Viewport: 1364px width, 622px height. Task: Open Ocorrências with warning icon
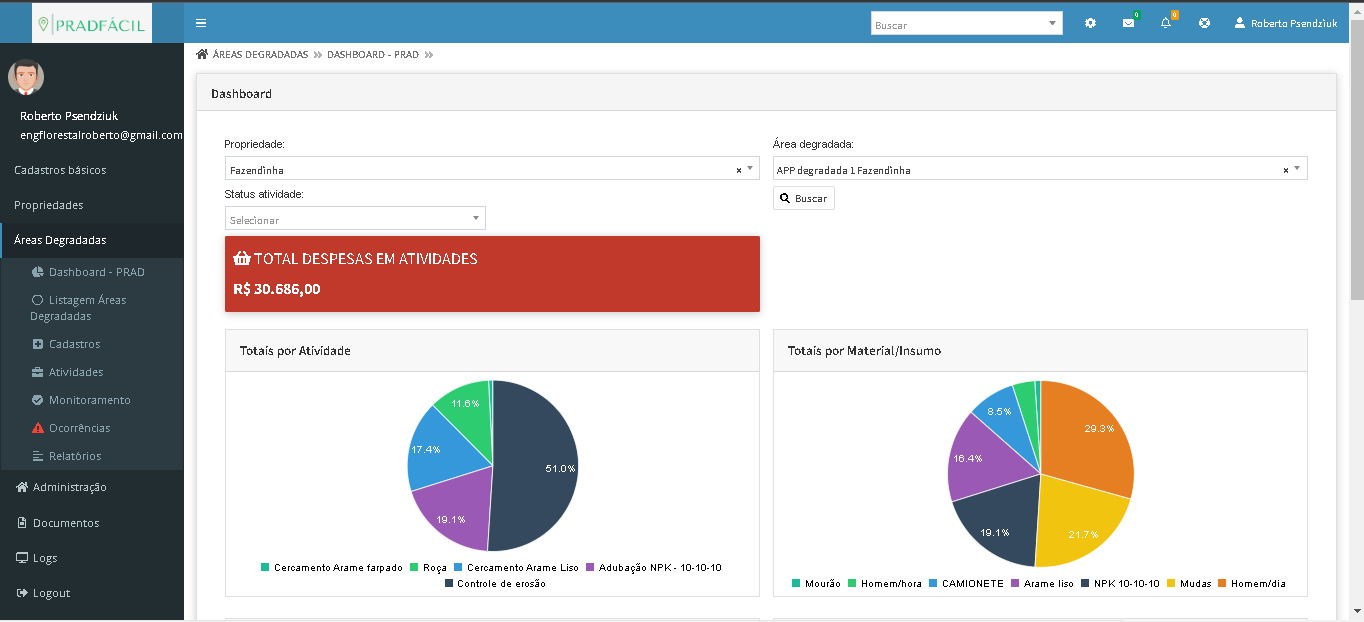coord(79,428)
